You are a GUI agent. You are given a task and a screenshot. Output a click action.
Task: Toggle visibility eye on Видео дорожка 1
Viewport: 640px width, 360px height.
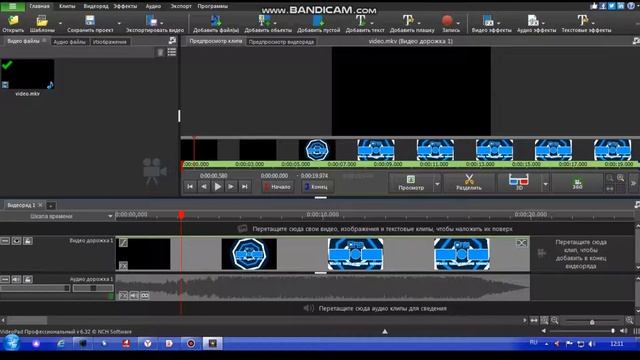(x=16, y=241)
